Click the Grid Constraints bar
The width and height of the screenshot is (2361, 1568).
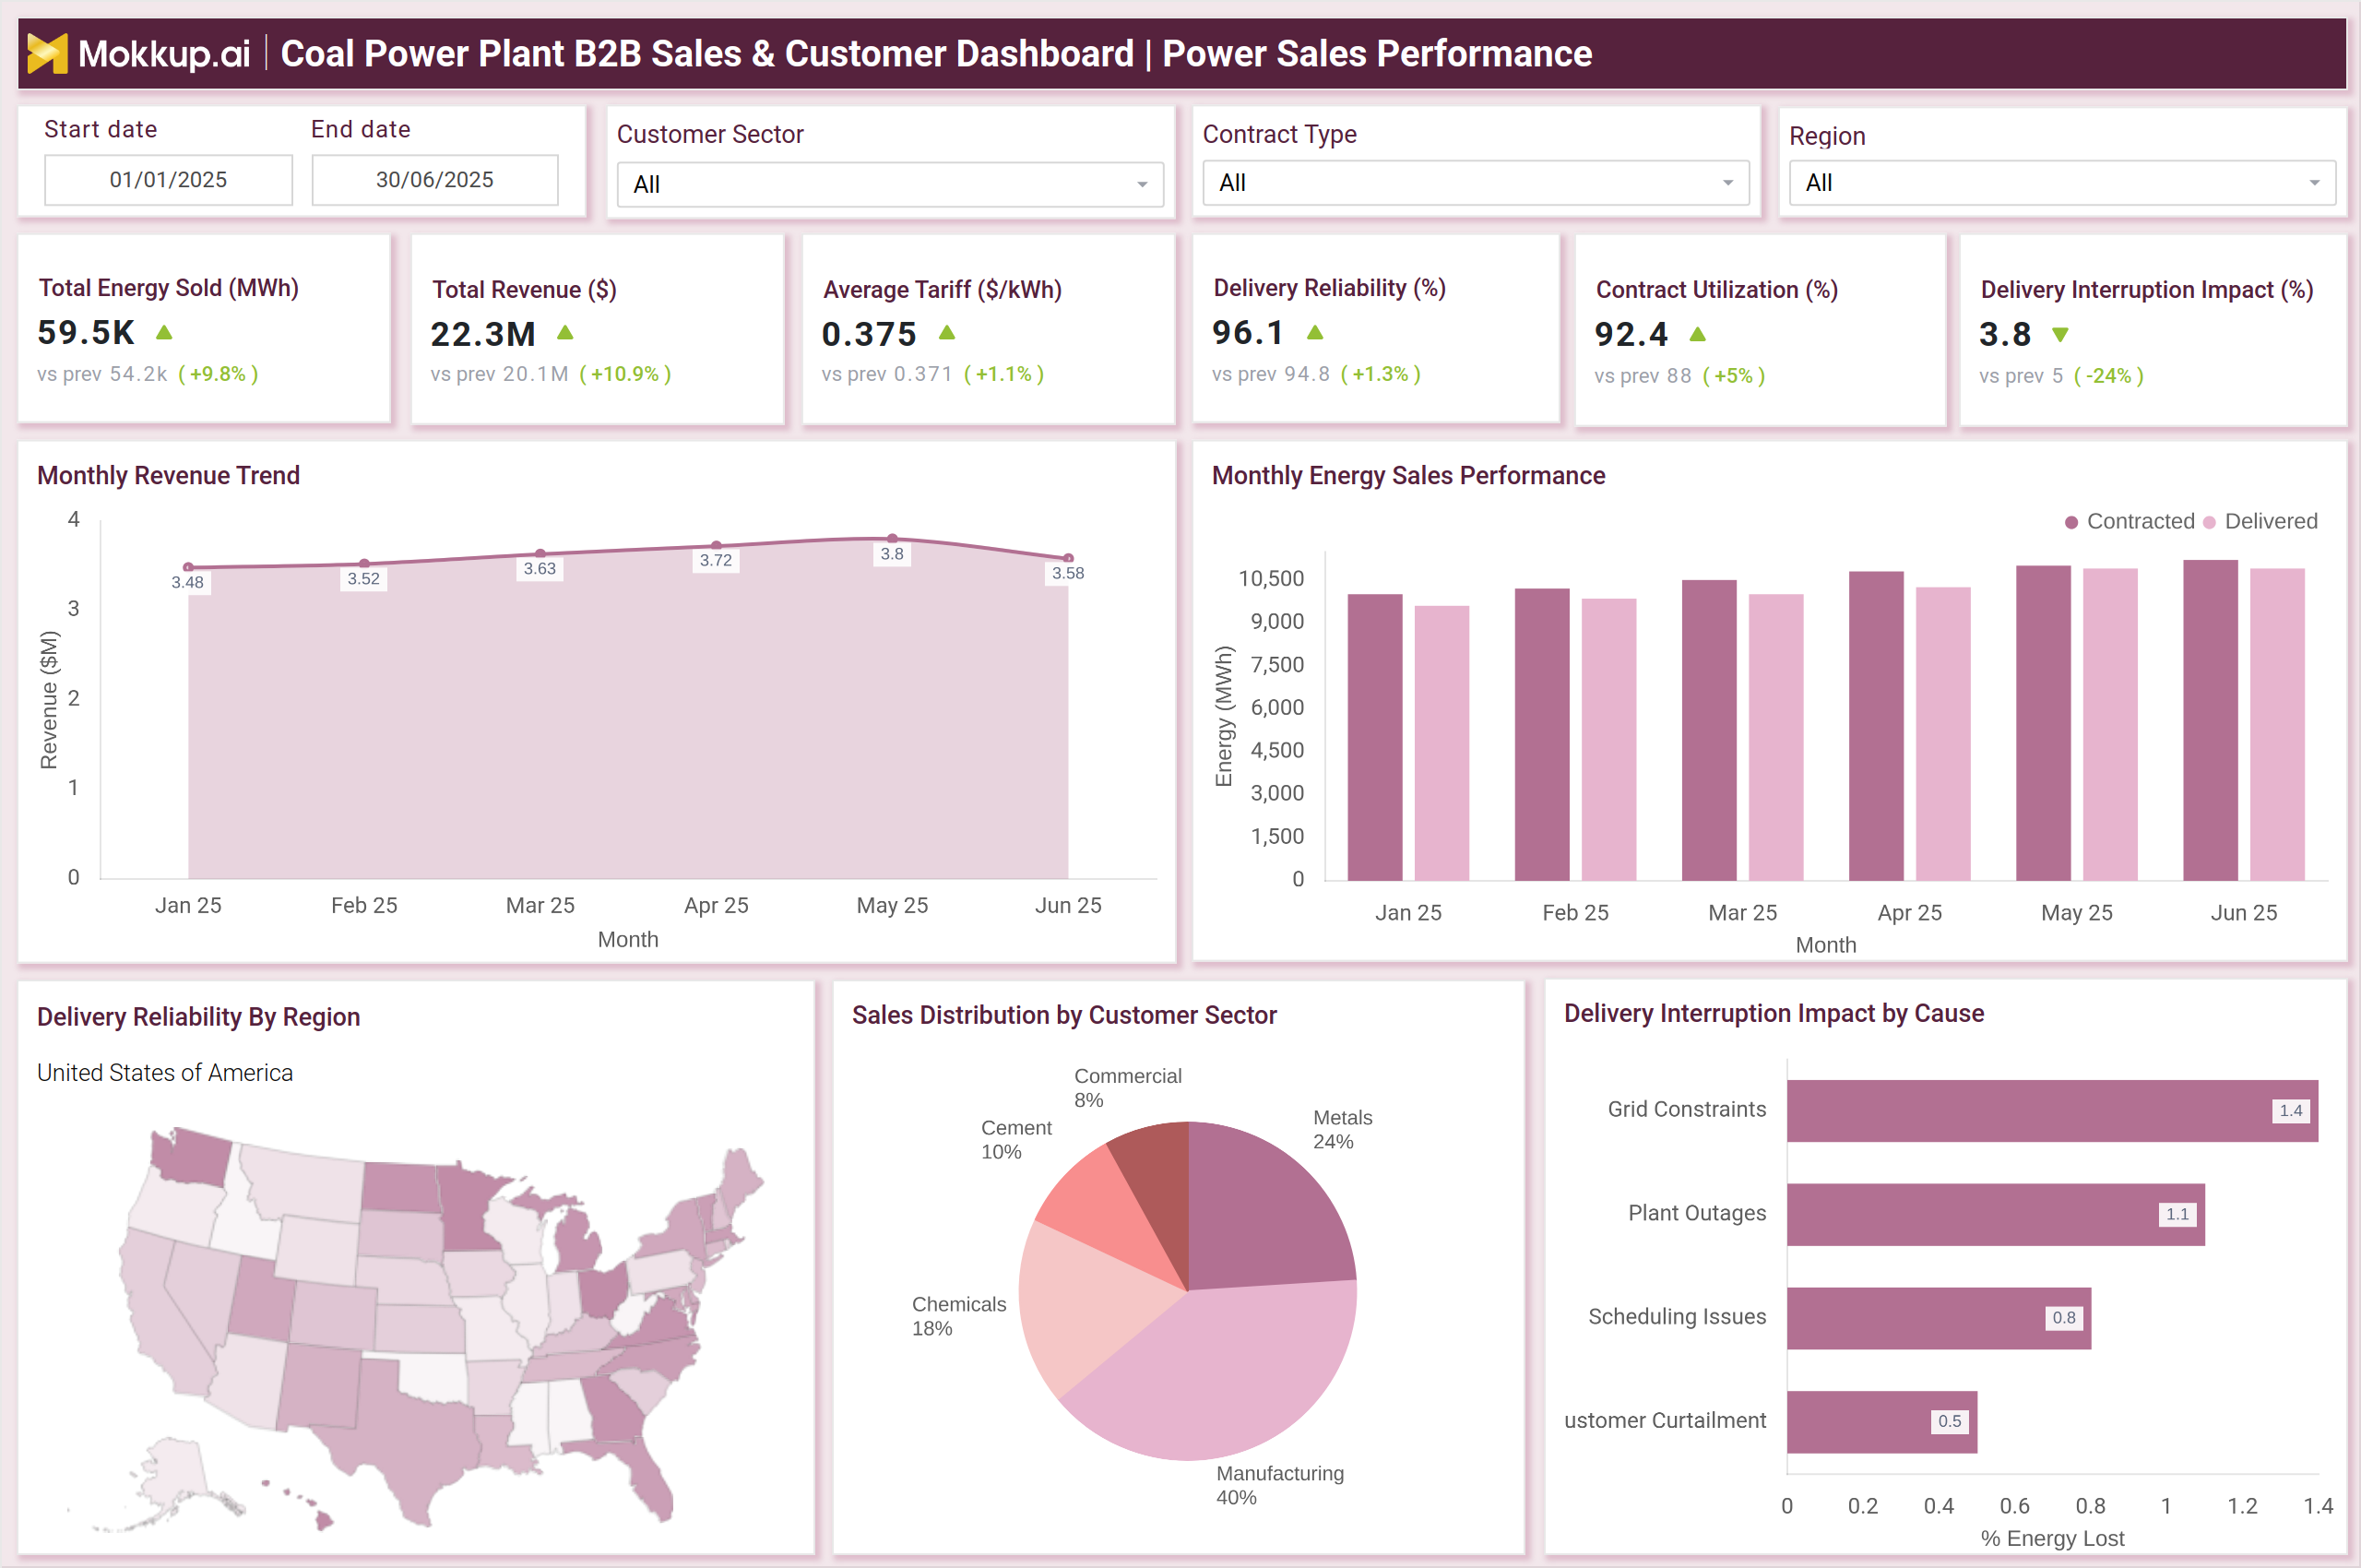pos(2052,1111)
